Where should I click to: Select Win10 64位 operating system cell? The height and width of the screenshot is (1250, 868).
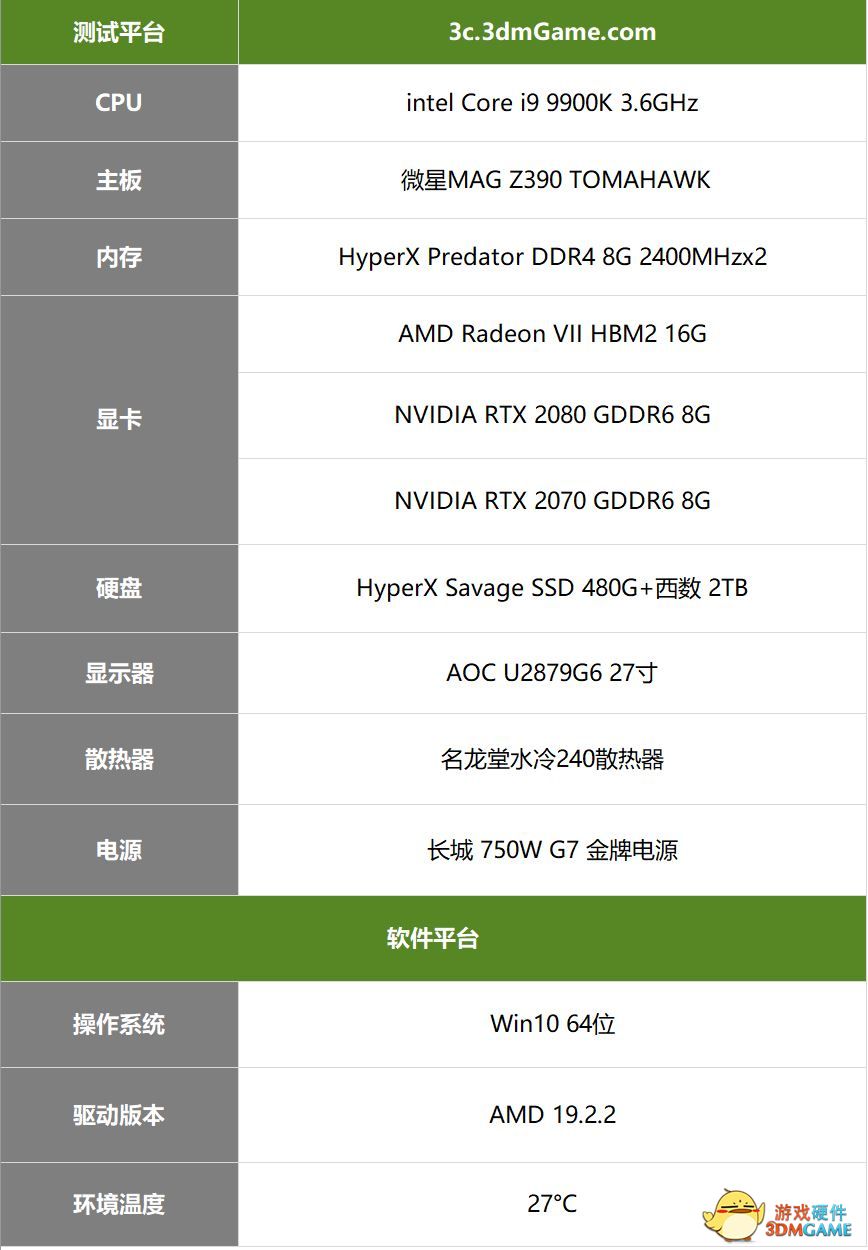[x=553, y=1024]
